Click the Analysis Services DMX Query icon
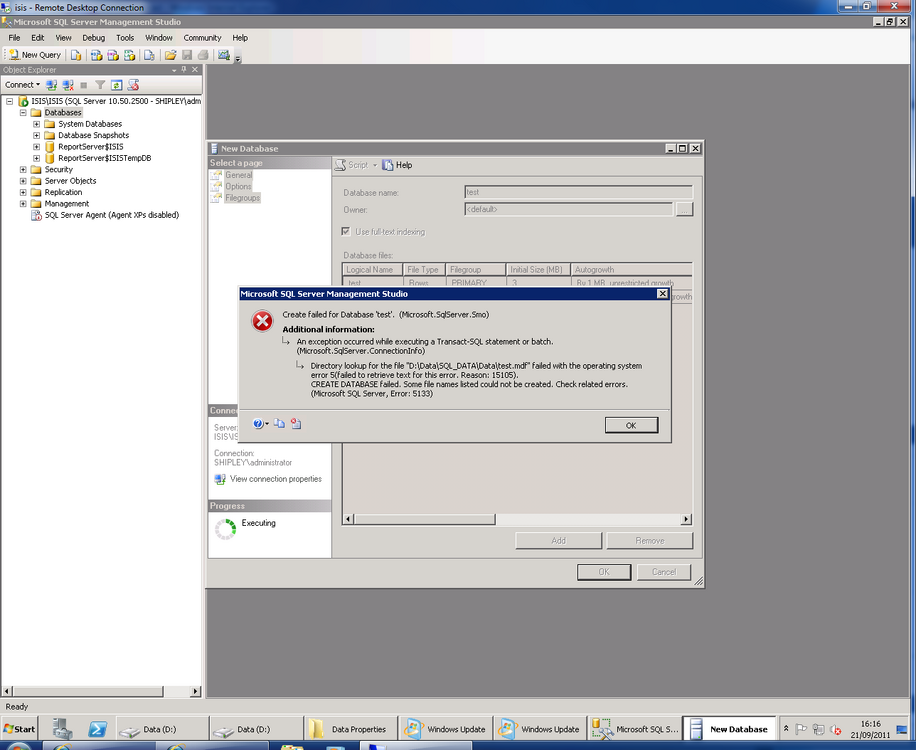The height and width of the screenshot is (750, 916). [x=113, y=55]
